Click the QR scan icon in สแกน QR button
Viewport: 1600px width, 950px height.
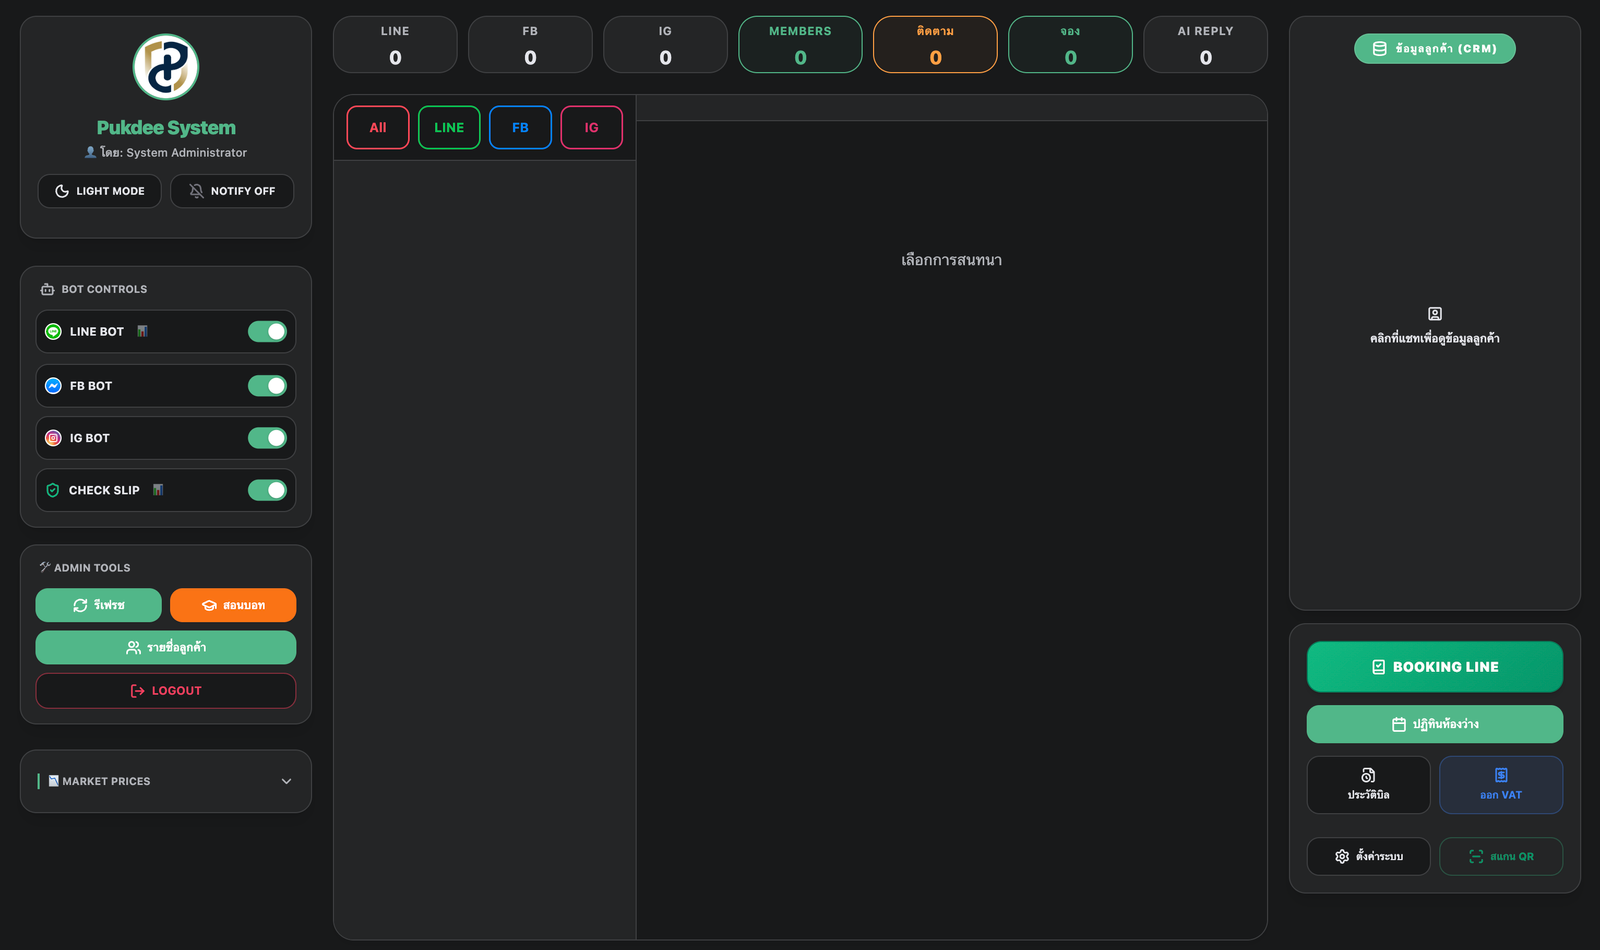[x=1476, y=856]
